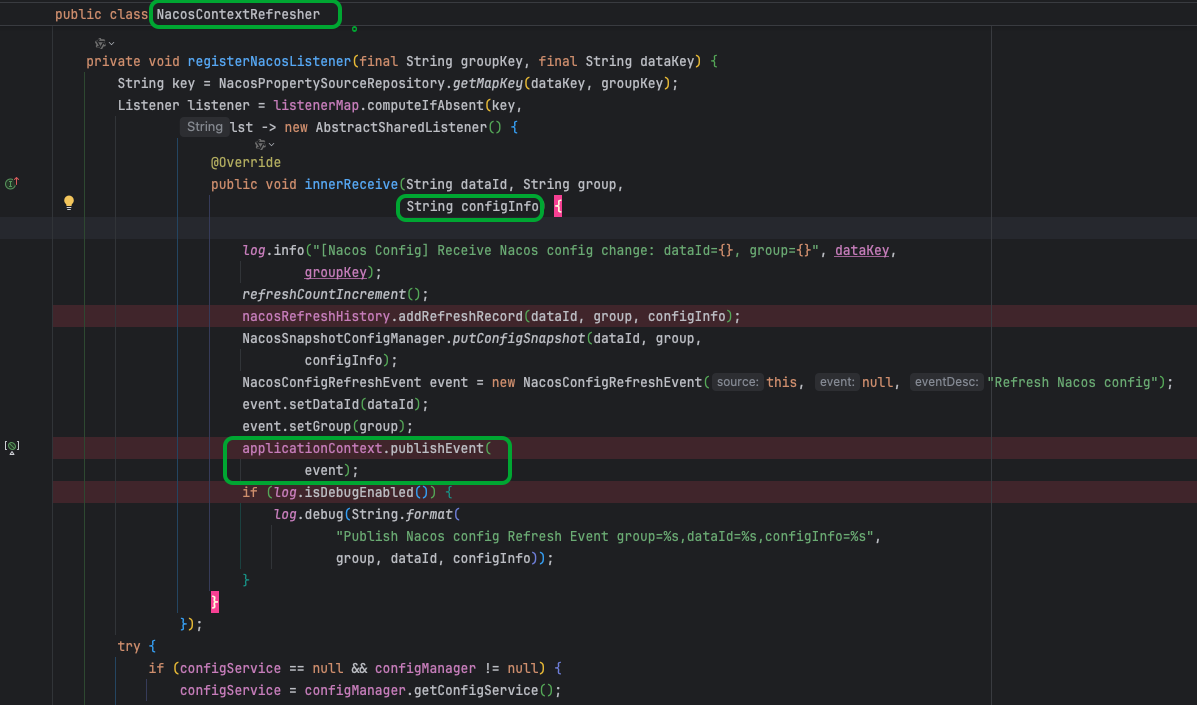Click configInfo parameter in innerReceive signature
The image size is (1197, 705).
click(499, 206)
